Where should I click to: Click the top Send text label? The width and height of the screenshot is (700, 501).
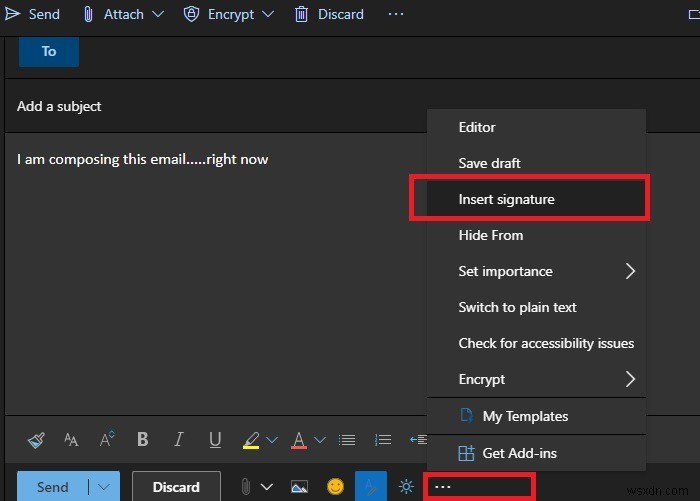[x=44, y=14]
